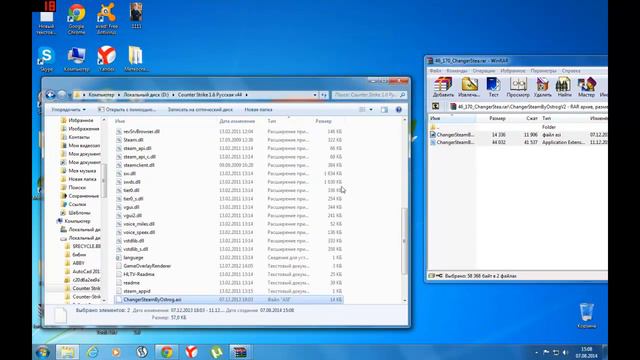Image resolution: width=640 pixels, height=360 pixels.
Task: Open the Файл menu in WinRAR
Action: [435, 71]
